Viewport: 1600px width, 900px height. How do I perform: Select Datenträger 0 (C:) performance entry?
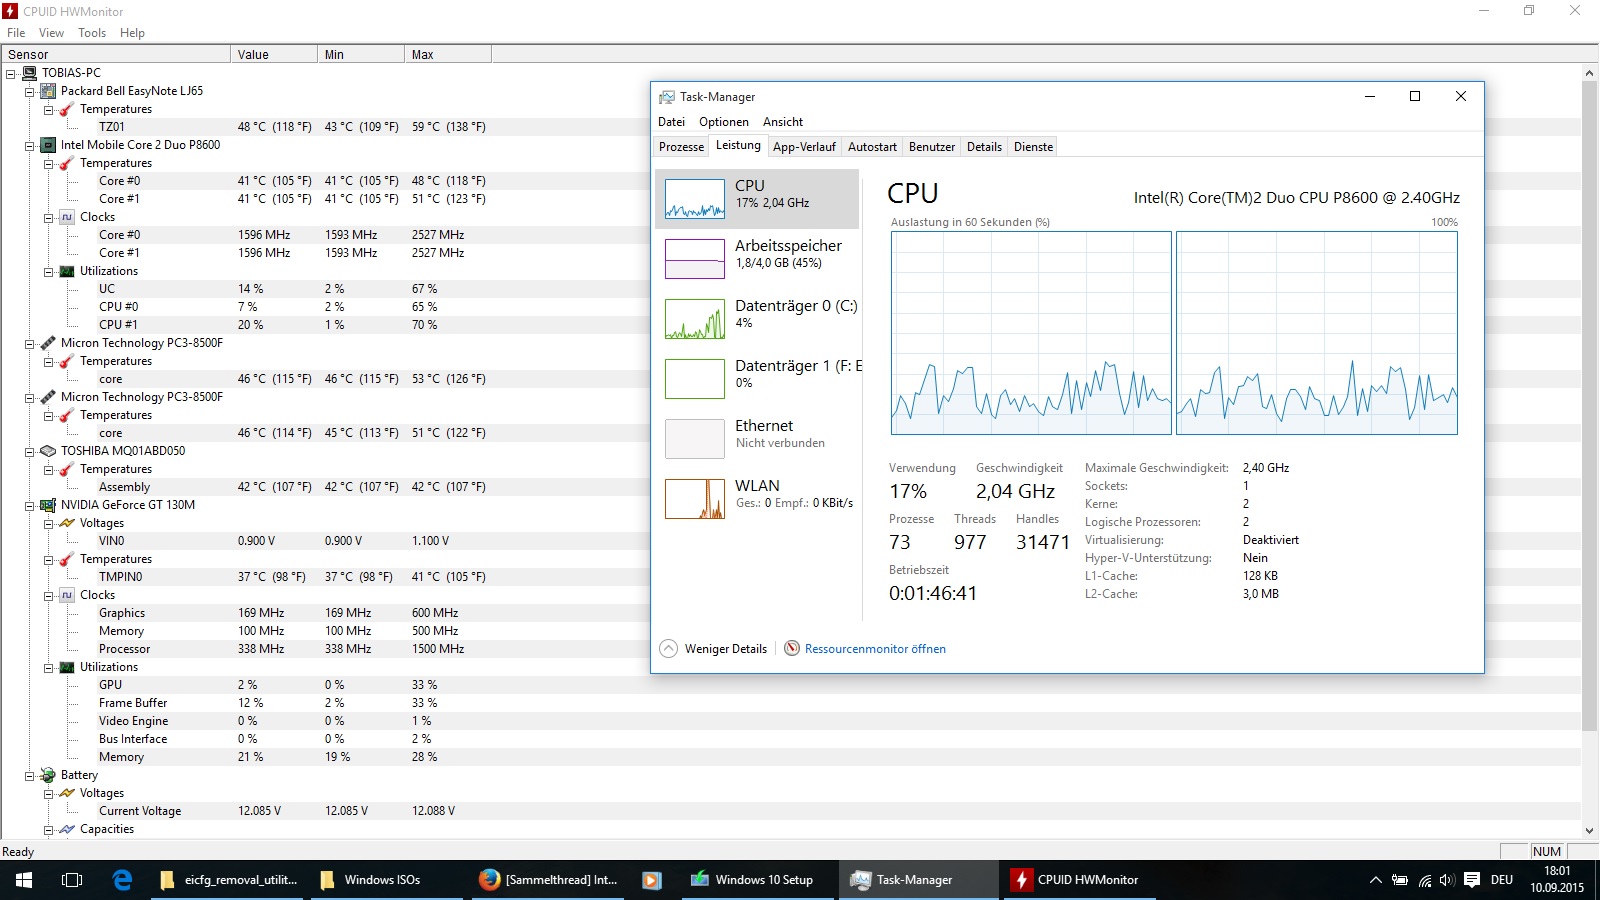[x=757, y=318]
